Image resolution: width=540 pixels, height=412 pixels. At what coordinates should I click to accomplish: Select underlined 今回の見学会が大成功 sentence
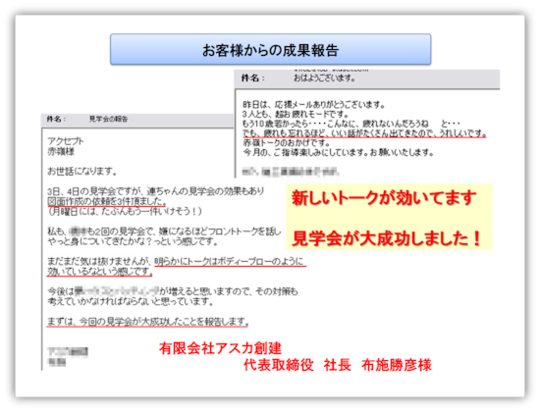pos(147,322)
